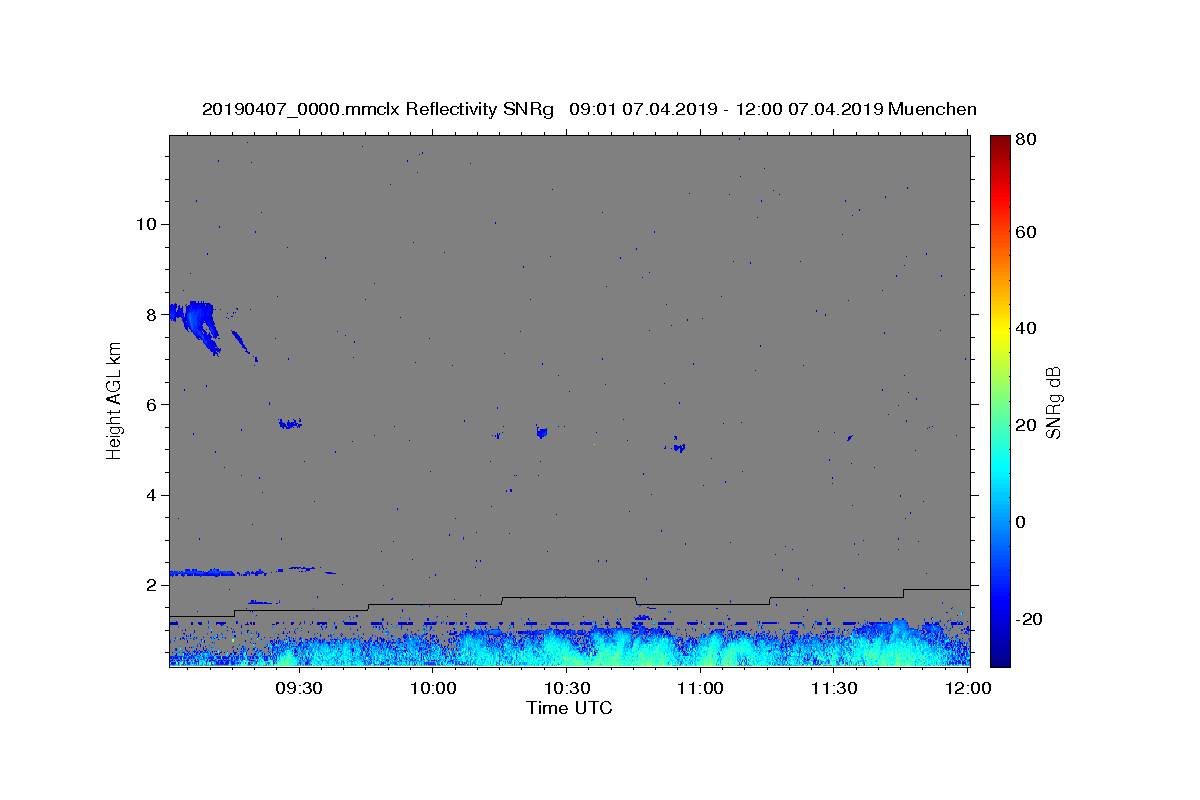Click the colorbar value 40
Image resolution: width=1200 pixels, height=800 pixels.
click(1028, 328)
